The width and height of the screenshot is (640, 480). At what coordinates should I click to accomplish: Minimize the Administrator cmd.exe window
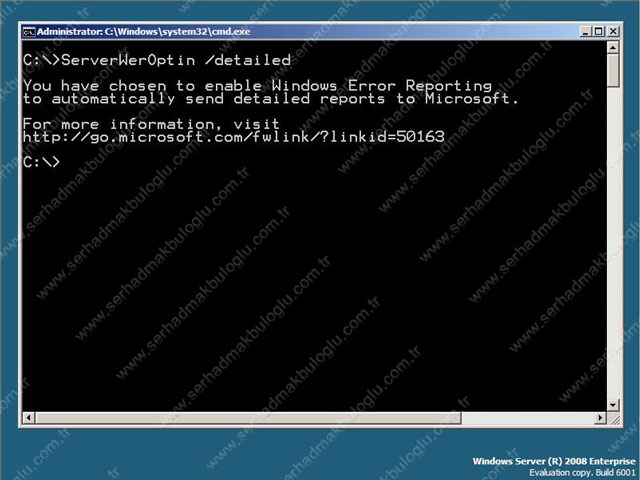click(x=586, y=31)
